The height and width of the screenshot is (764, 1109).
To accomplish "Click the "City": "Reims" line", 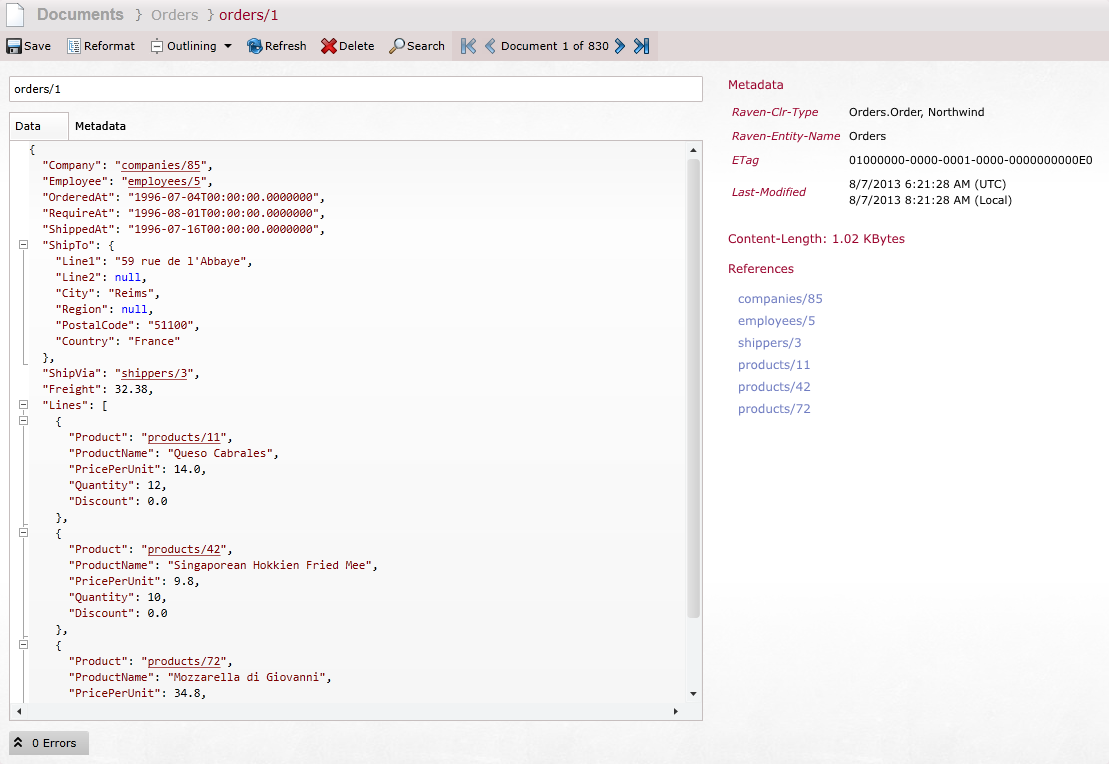I will click(x=108, y=293).
